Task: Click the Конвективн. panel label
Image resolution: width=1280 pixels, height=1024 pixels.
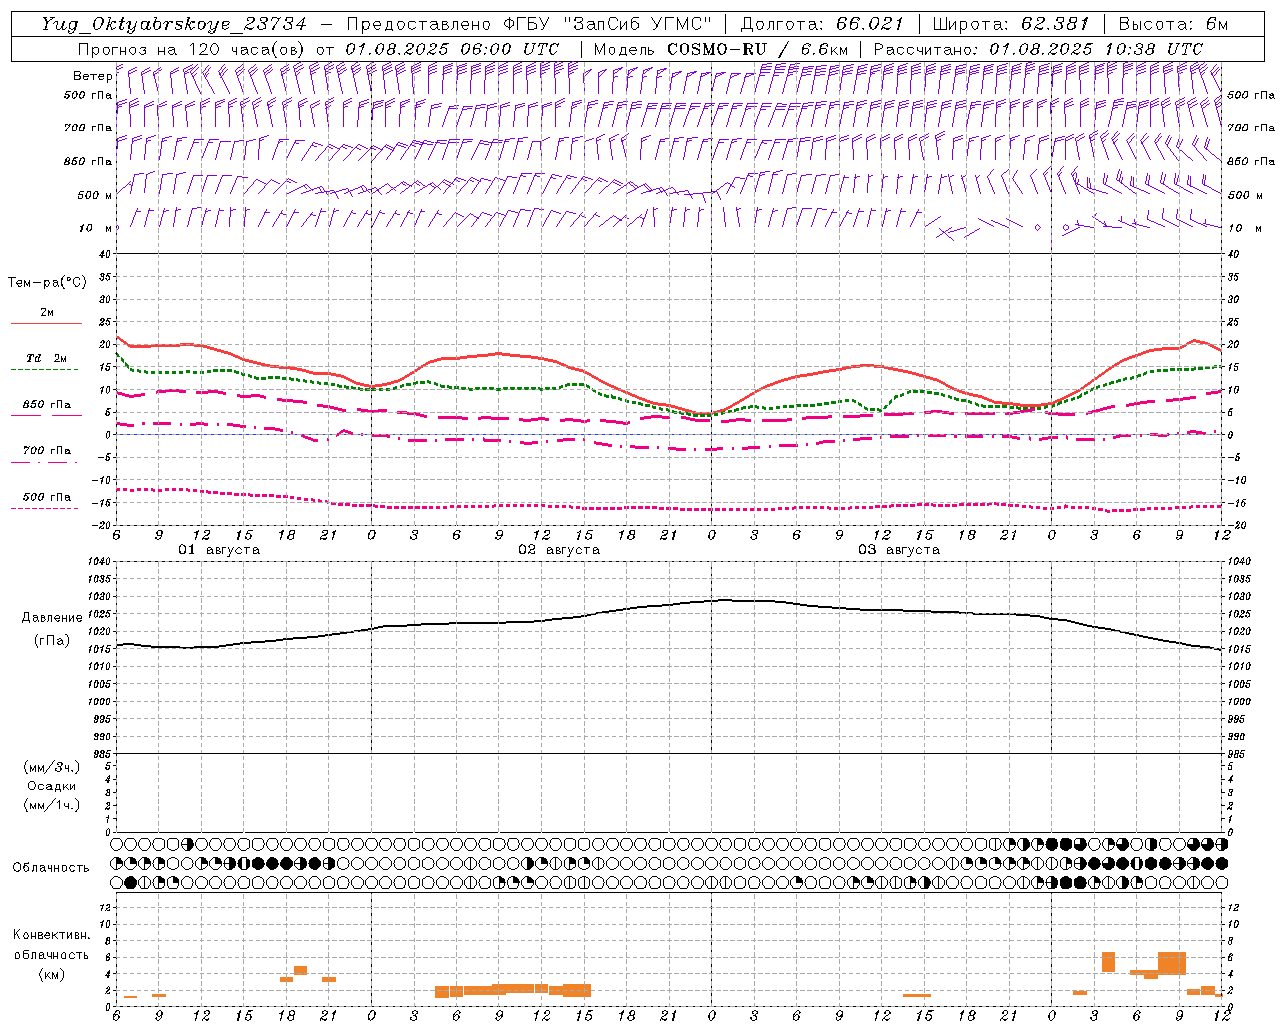Action: coord(52,935)
